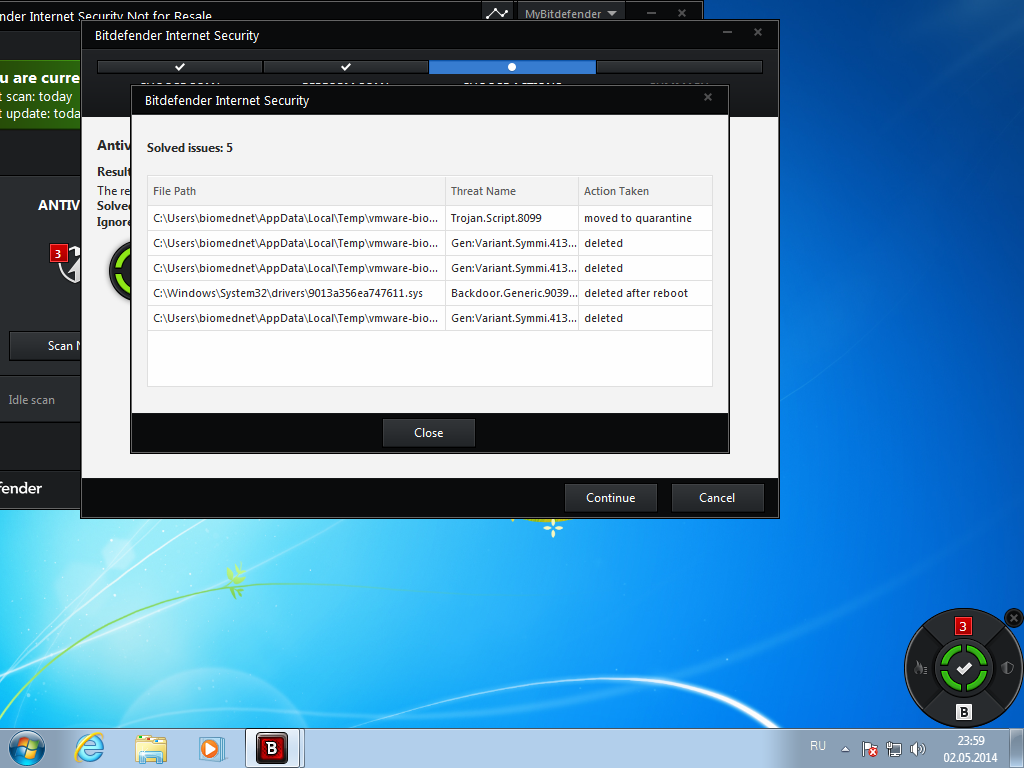Viewport: 1024px width, 768px height.
Task: Open Windows Explorer folder icon in the taskbar
Action: tap(151, 748)
